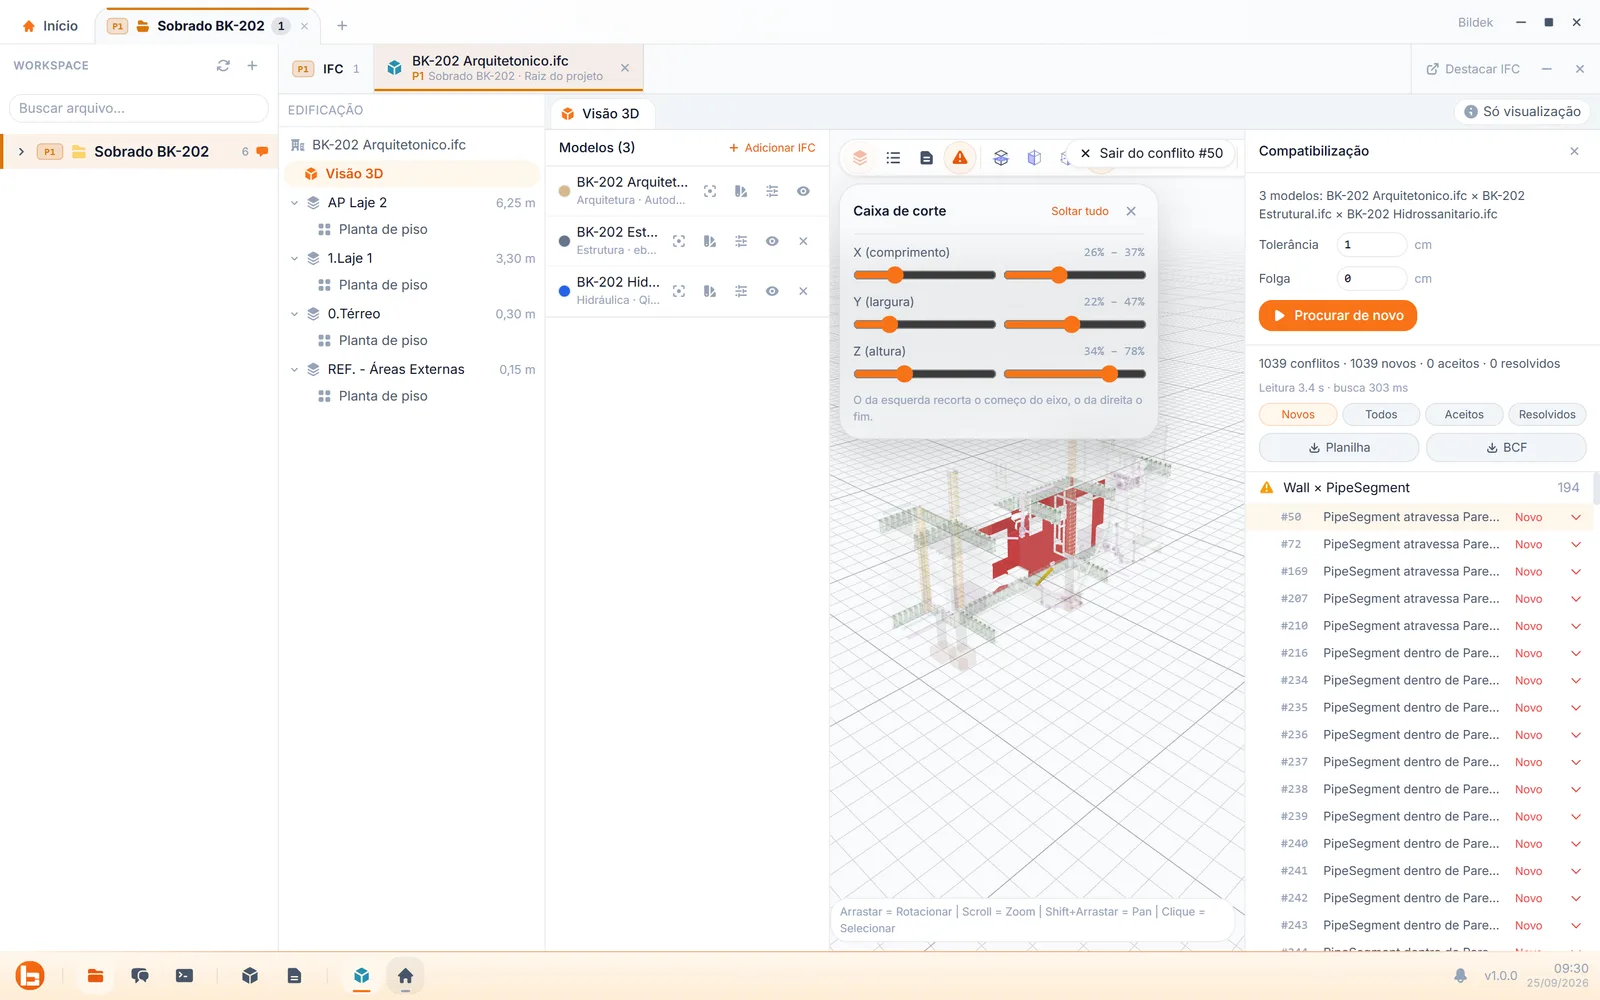Open settings sliders for BK-202 Est... model
The width and height of the screenshot is (1600, 1000).
pos(741,241)
